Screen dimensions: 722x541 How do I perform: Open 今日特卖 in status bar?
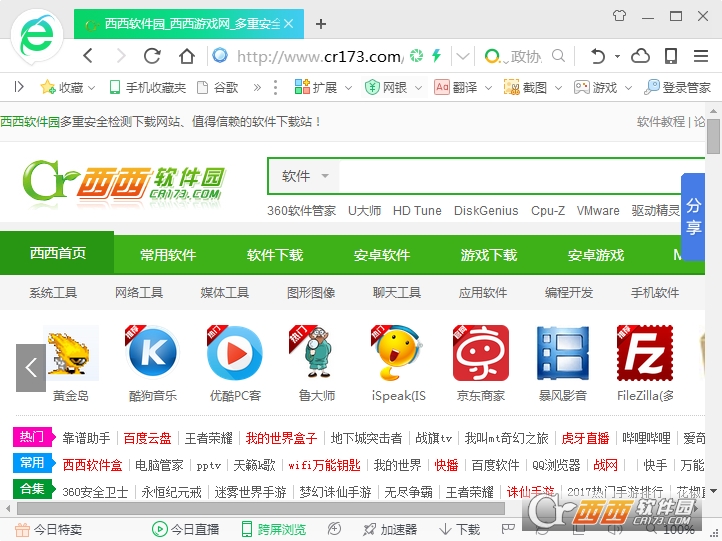click(x=48, y=529)
